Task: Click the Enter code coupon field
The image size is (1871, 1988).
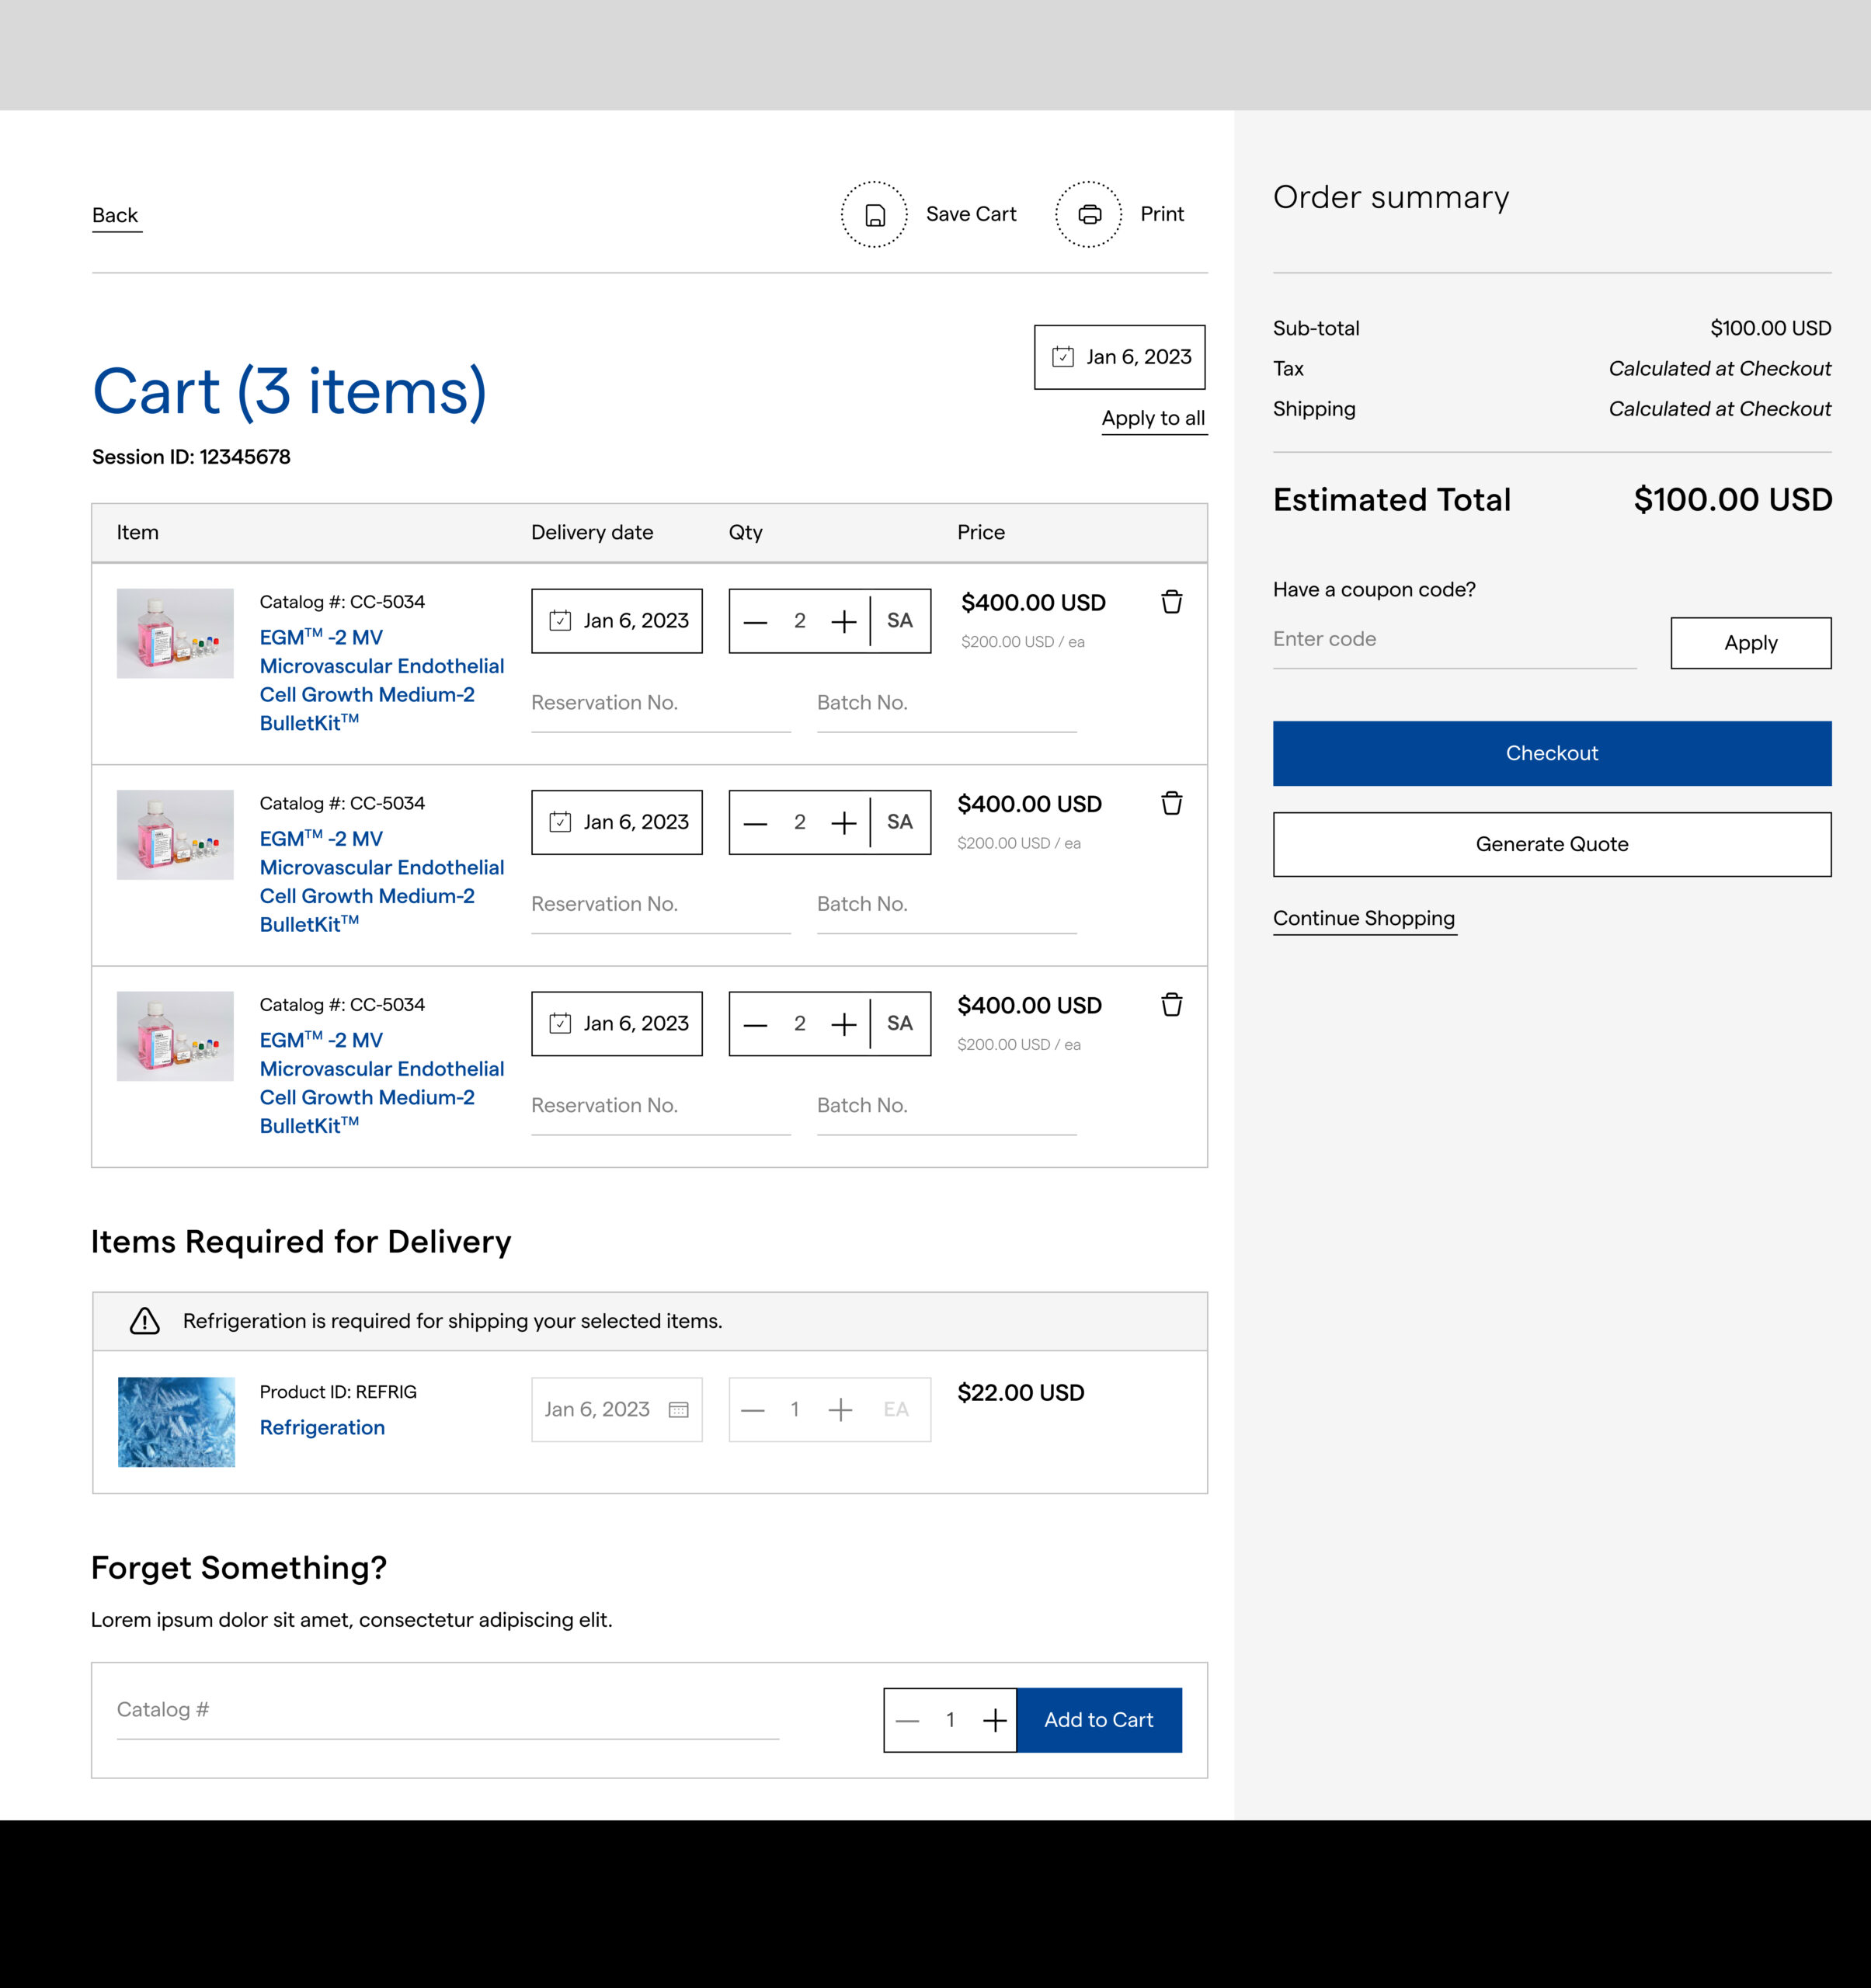Action: [1453, 640]
